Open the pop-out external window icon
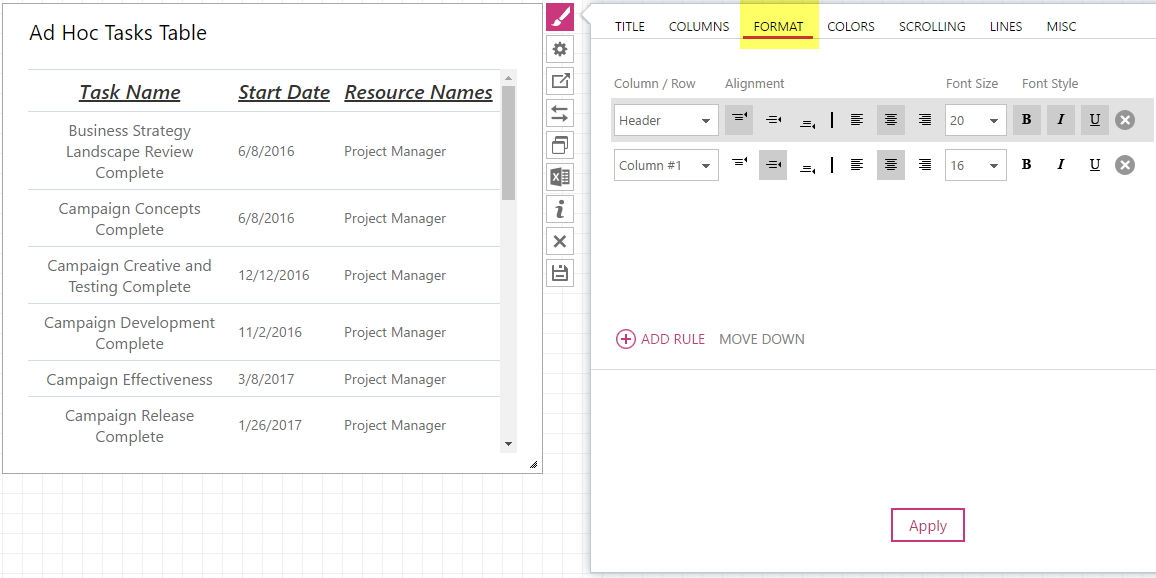 [560, 81]
